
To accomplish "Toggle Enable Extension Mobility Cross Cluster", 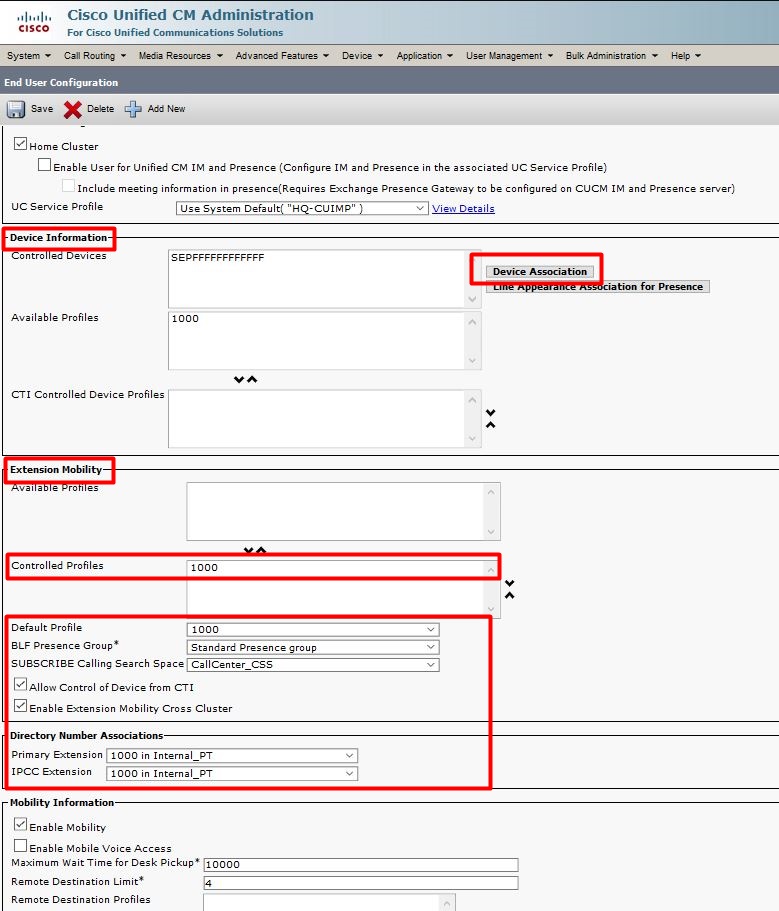I will (20, 706).
